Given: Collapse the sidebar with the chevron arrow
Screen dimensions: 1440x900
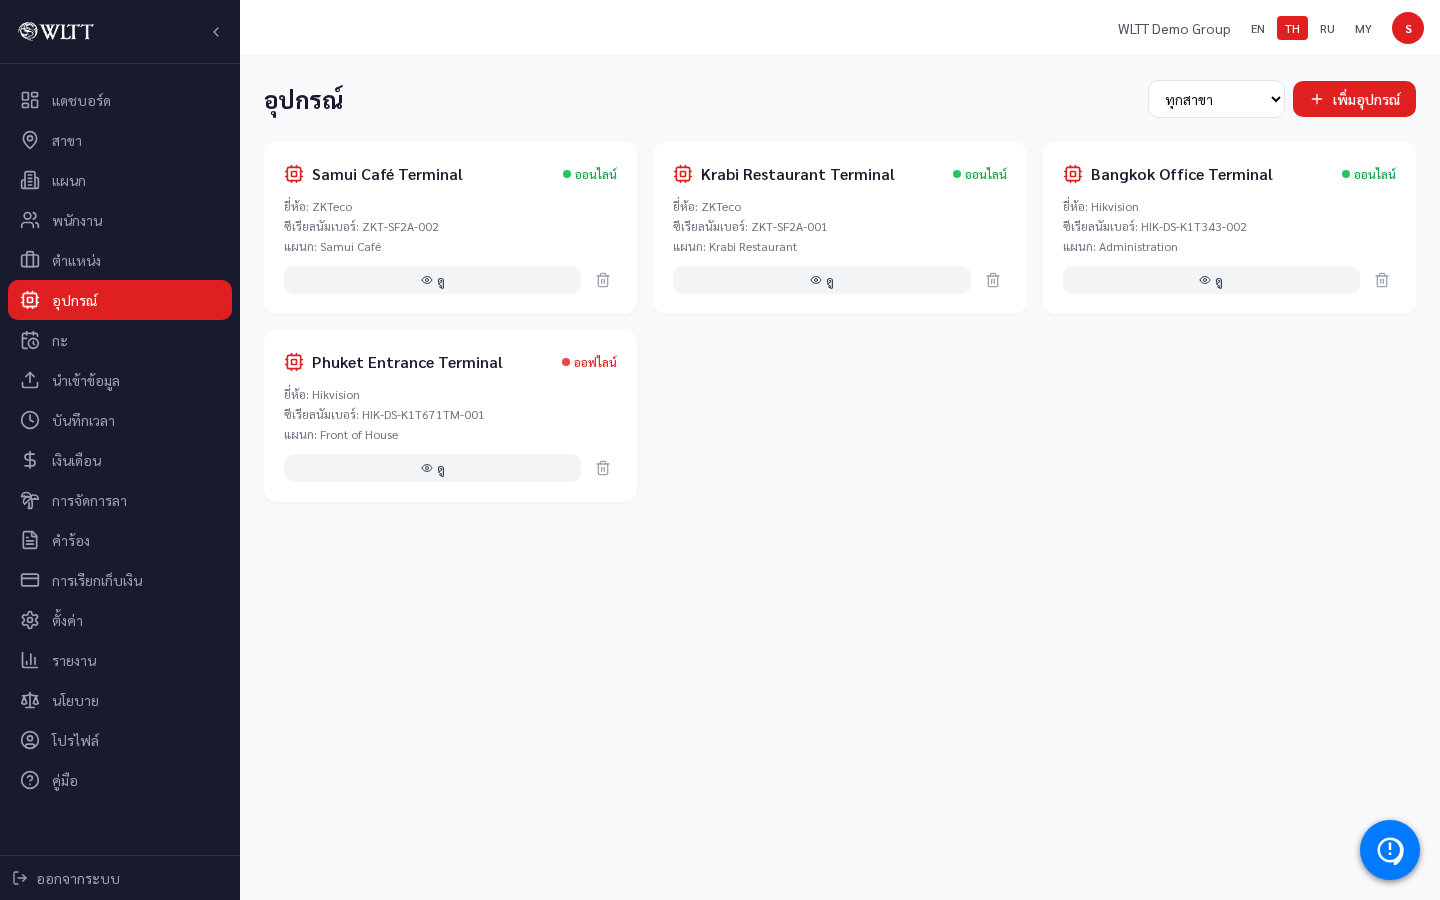Looking at the screenshot, I should (x=216, y=32).
